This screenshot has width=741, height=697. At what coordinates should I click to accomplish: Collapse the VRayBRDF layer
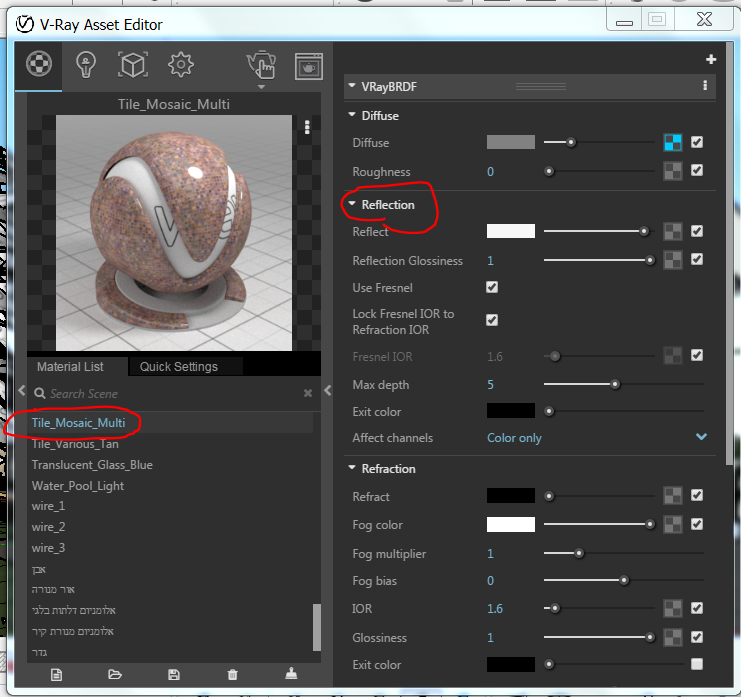coord(352,86)
